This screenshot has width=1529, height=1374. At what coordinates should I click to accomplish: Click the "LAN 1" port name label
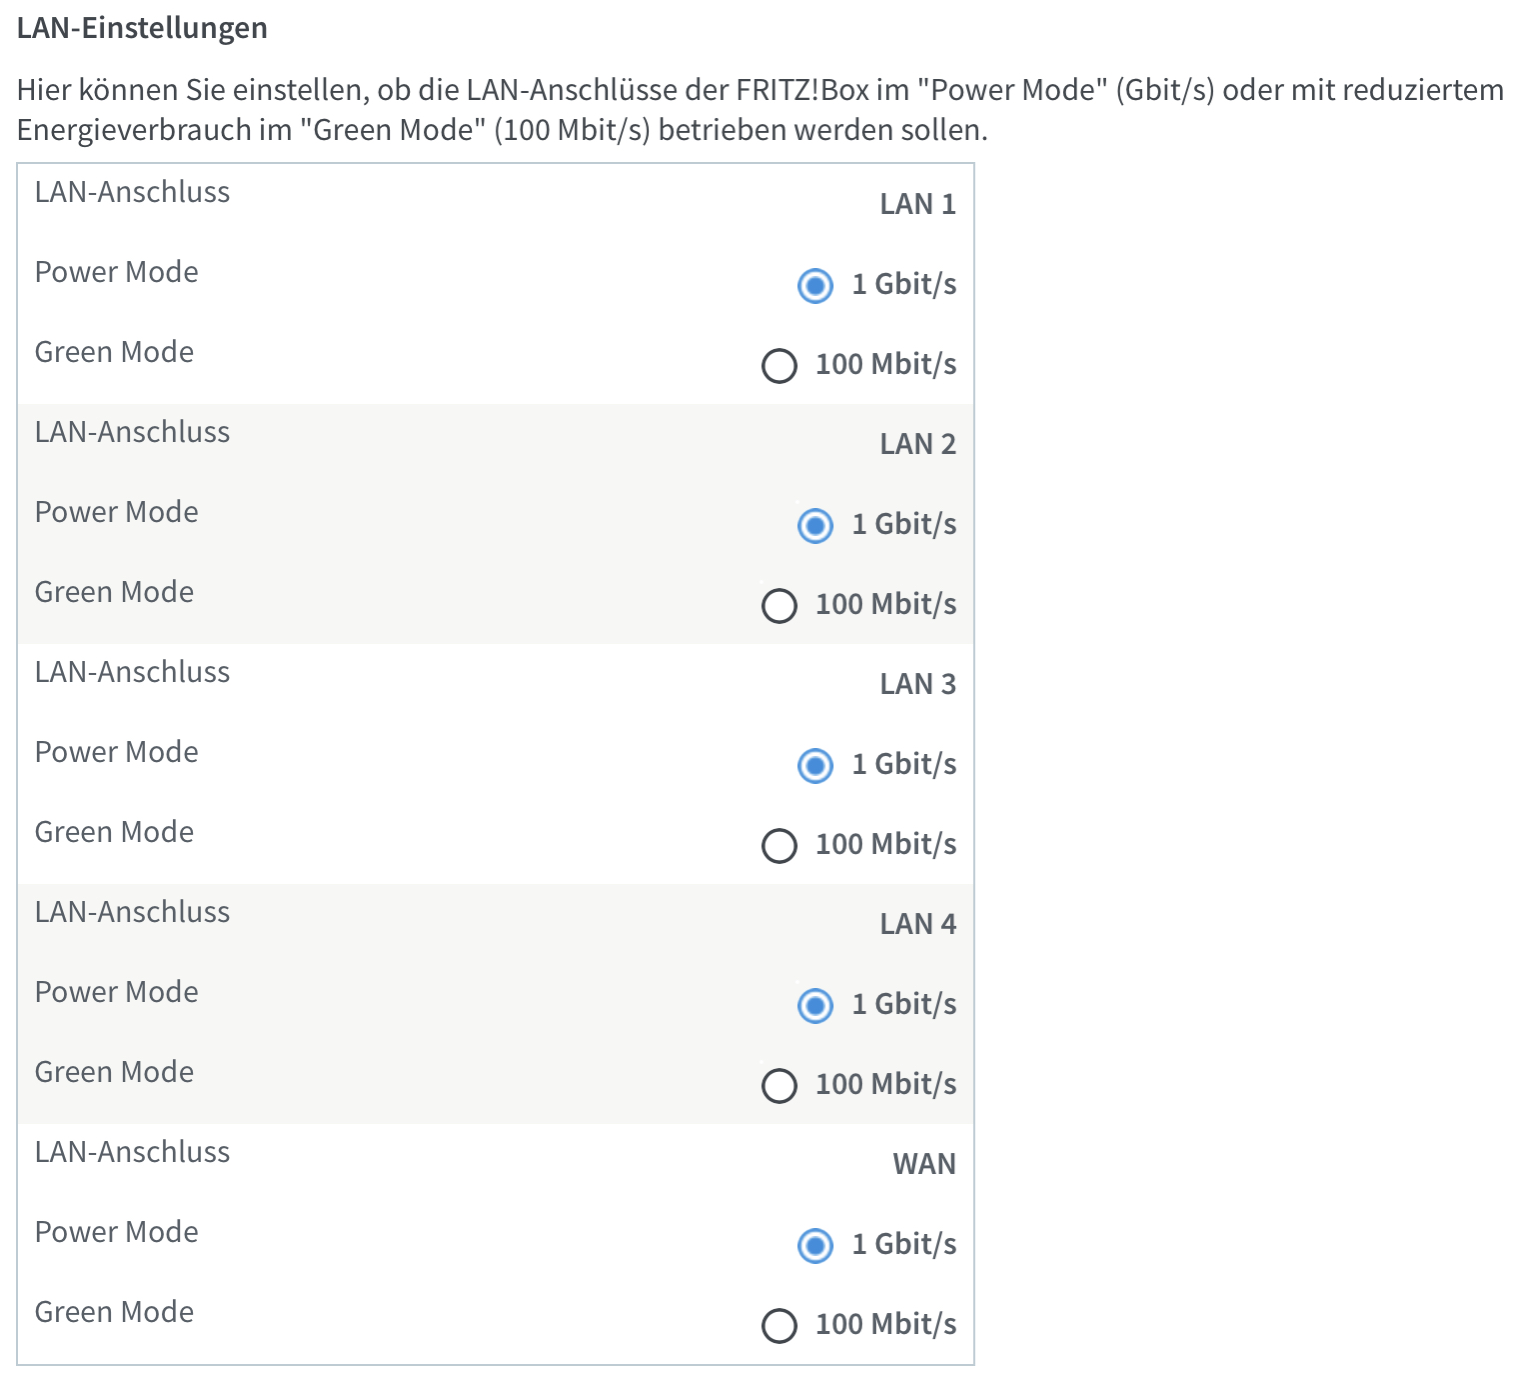pyautogui.click(x=917, y=204)
